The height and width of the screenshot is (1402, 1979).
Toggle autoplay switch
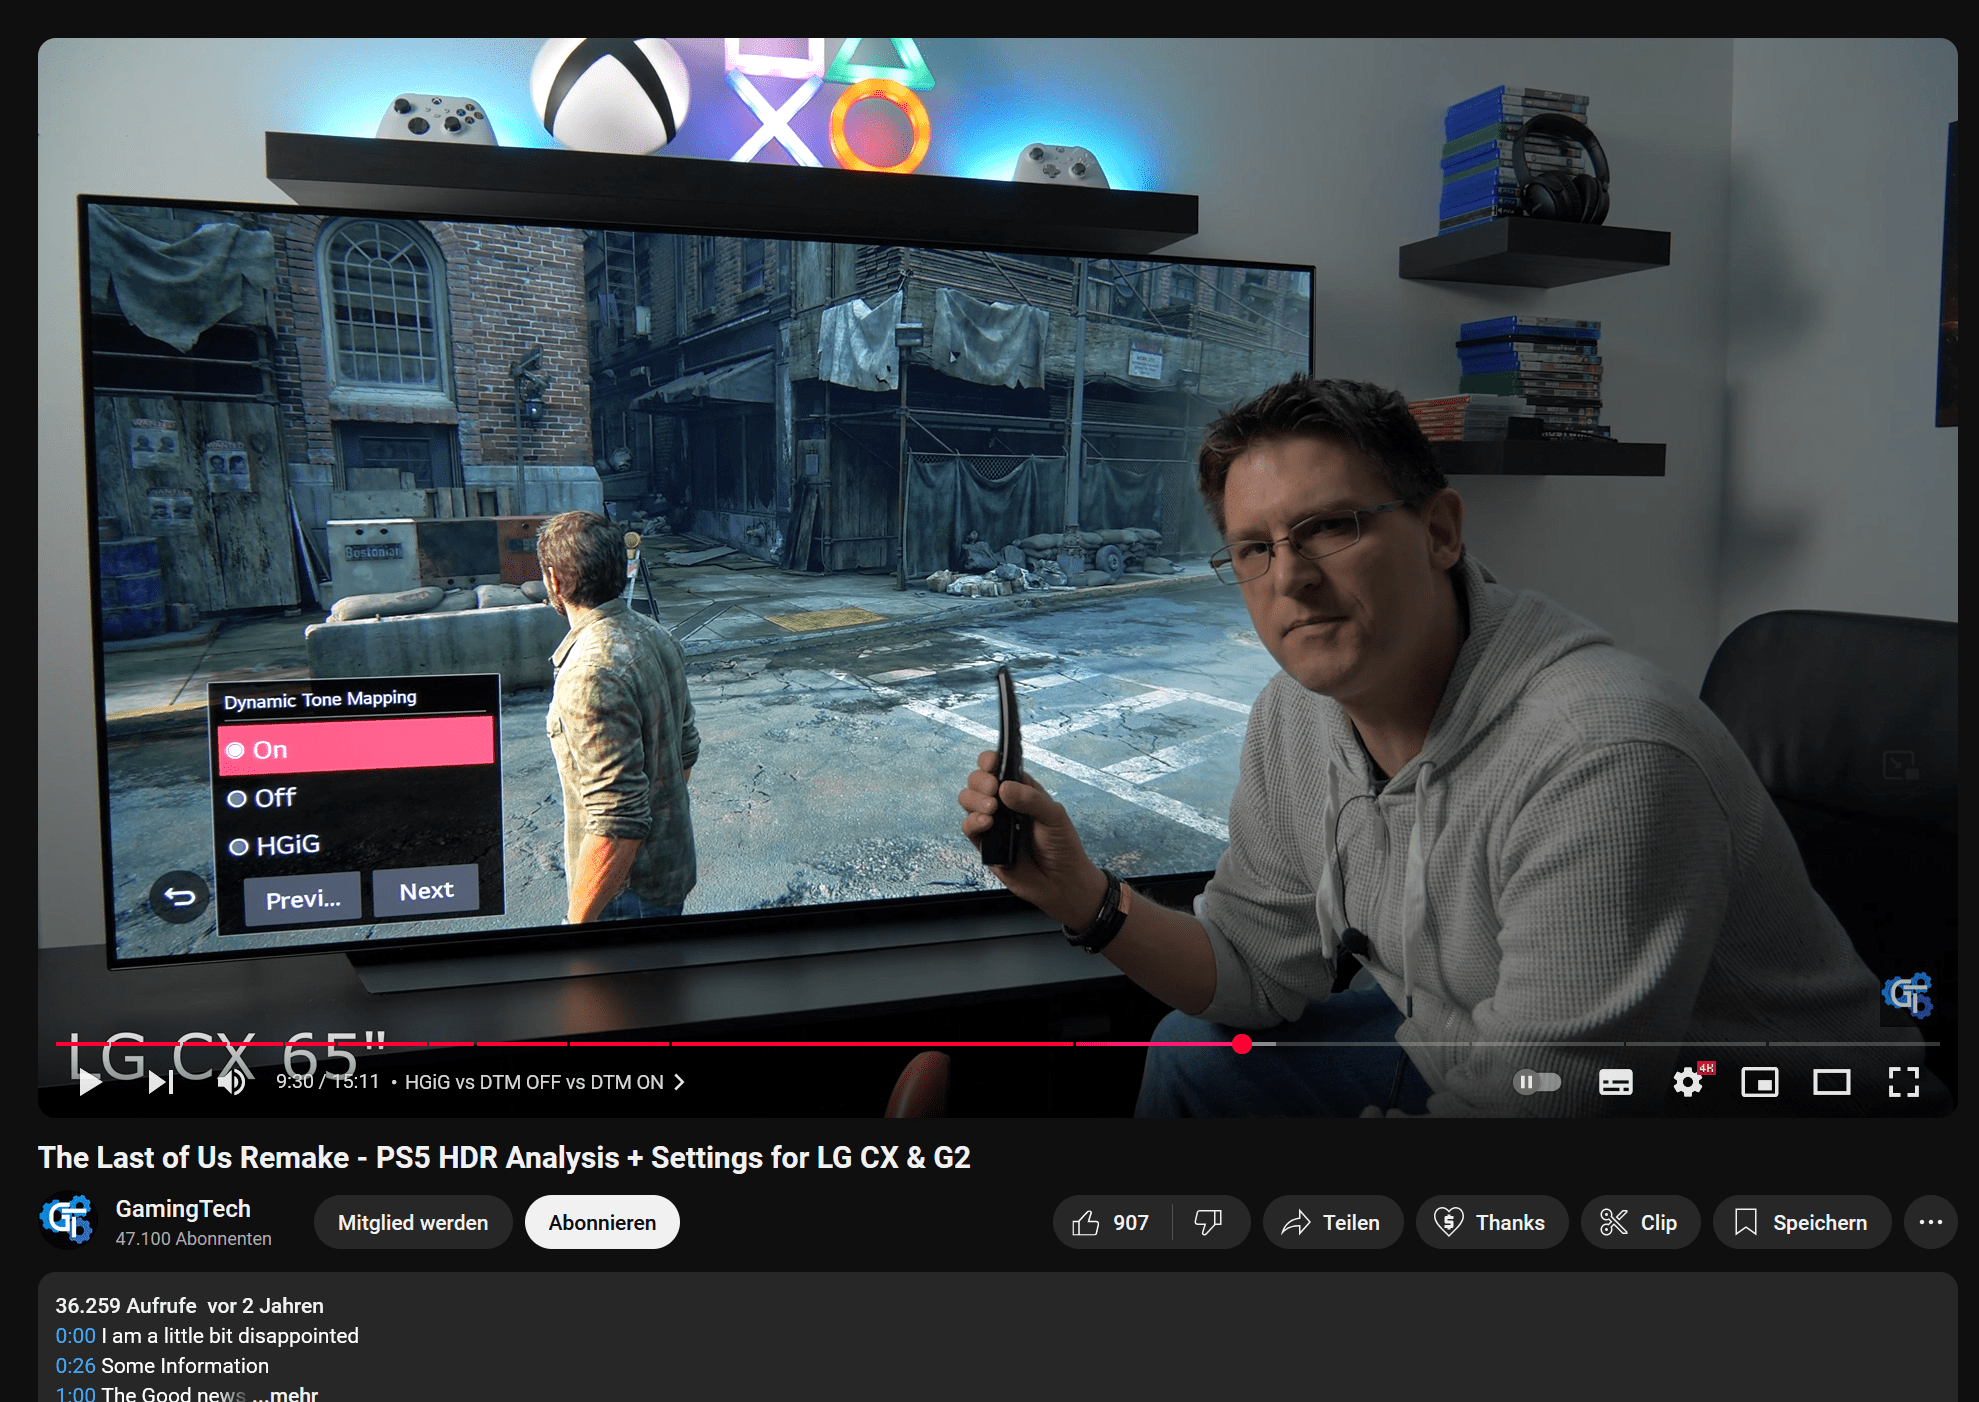click(x=1537, y=1082)
